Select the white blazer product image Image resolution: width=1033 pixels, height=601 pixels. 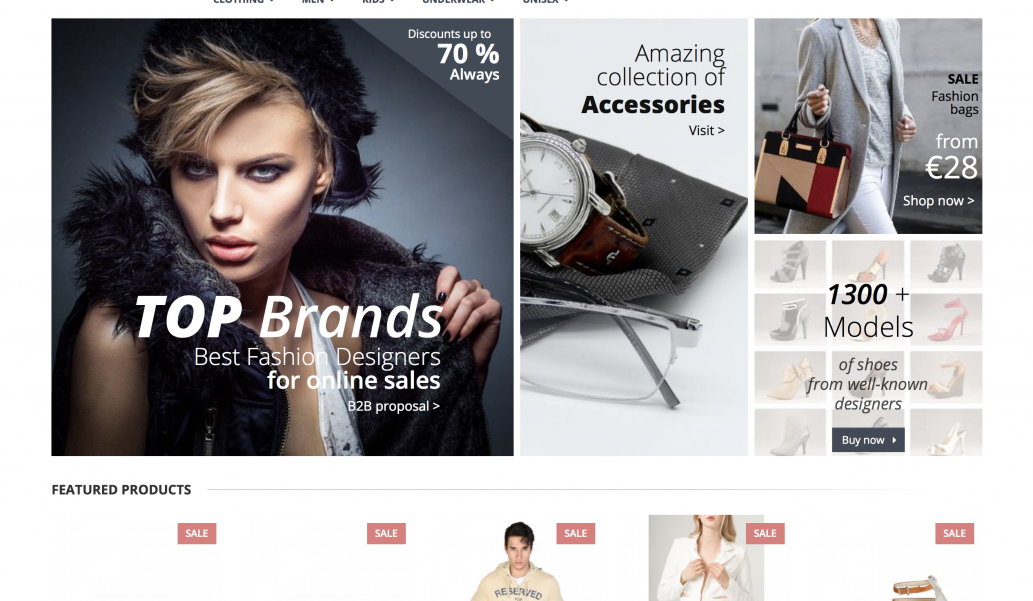(706, 558)
